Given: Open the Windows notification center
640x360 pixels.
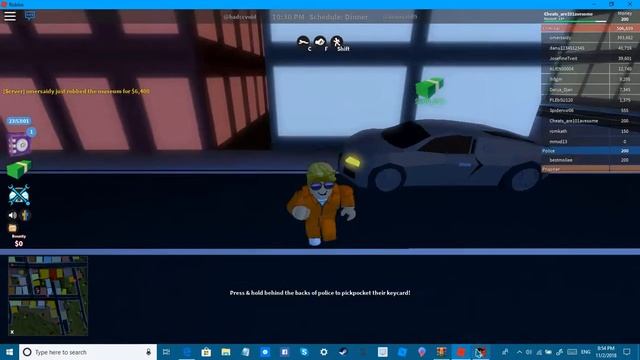Looking at the screenshot, I should click(x=627, y=352).
